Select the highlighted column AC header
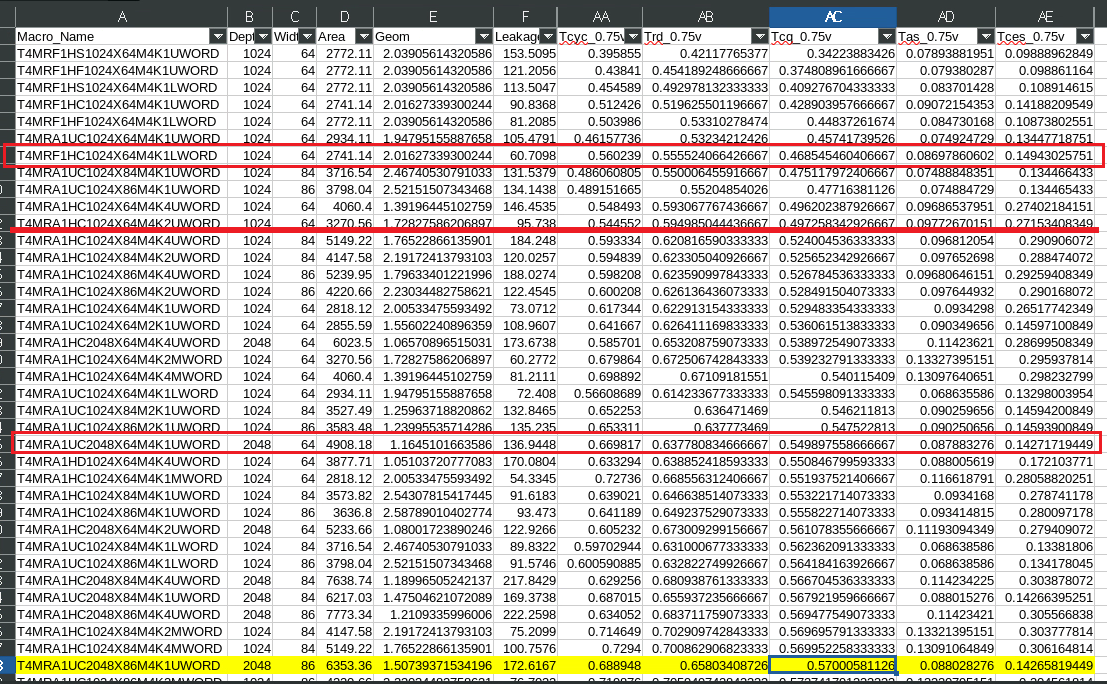Viewport: 1107px width, 684px height. [832, 17]
